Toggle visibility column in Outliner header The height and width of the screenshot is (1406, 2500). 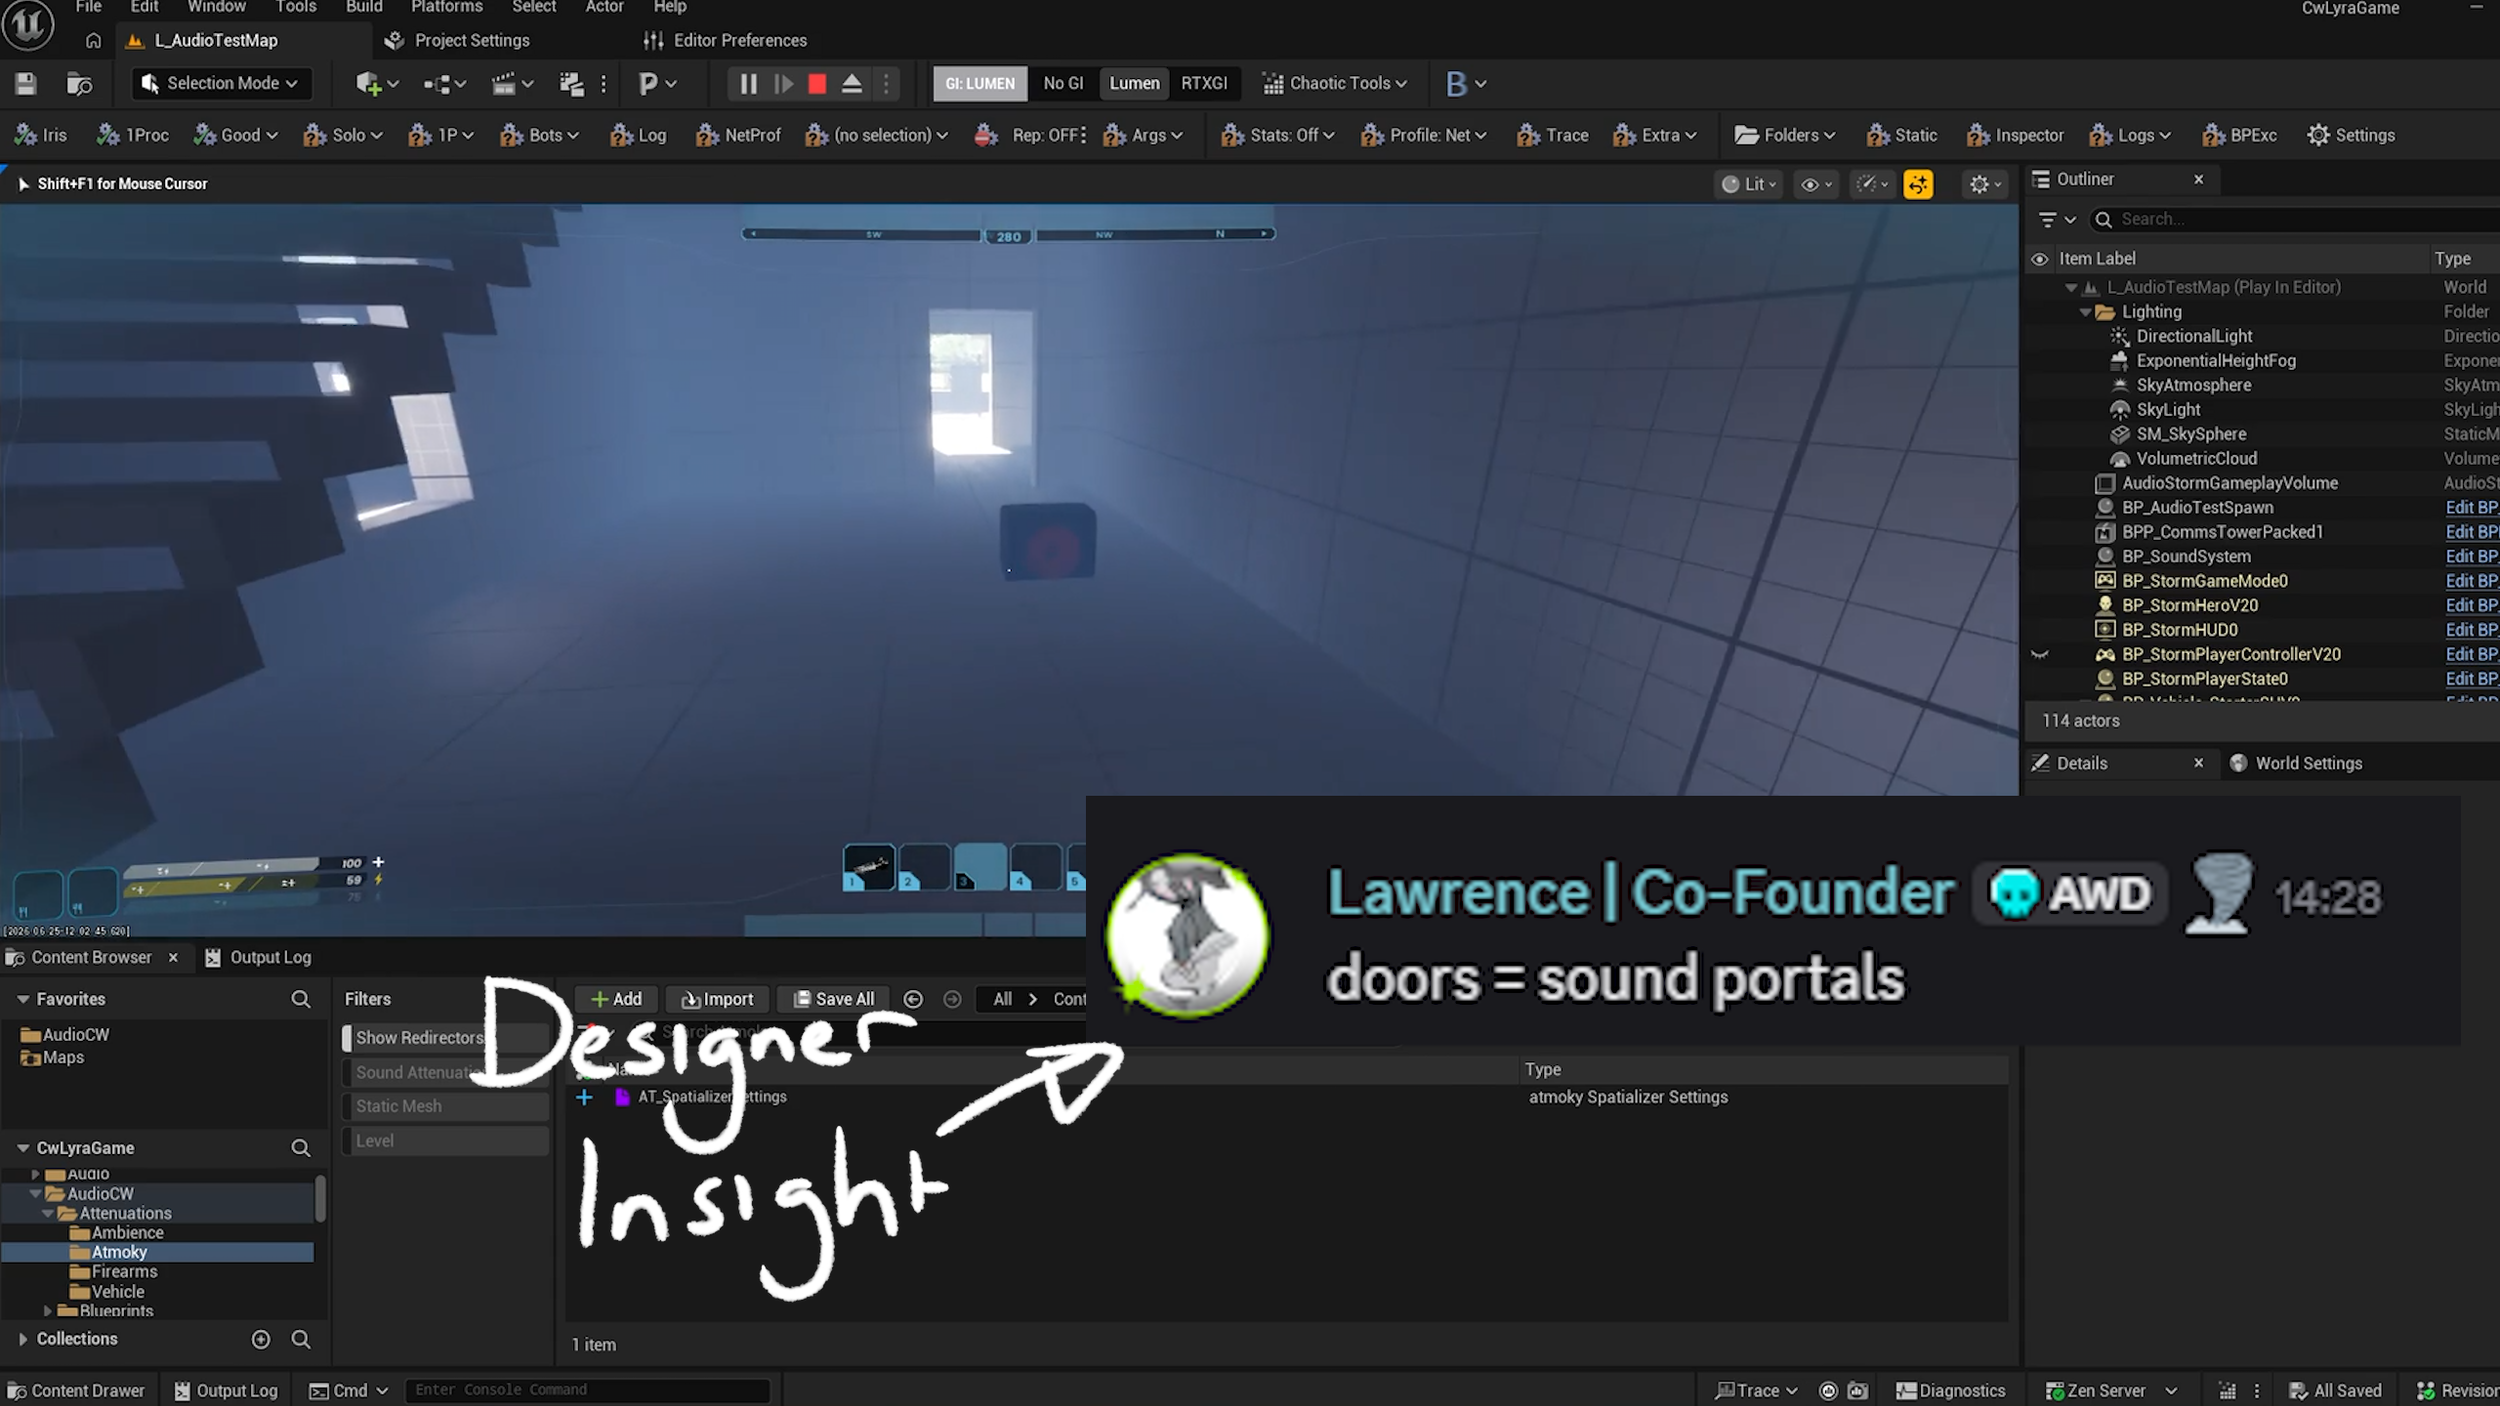(x=2039, y=259)
